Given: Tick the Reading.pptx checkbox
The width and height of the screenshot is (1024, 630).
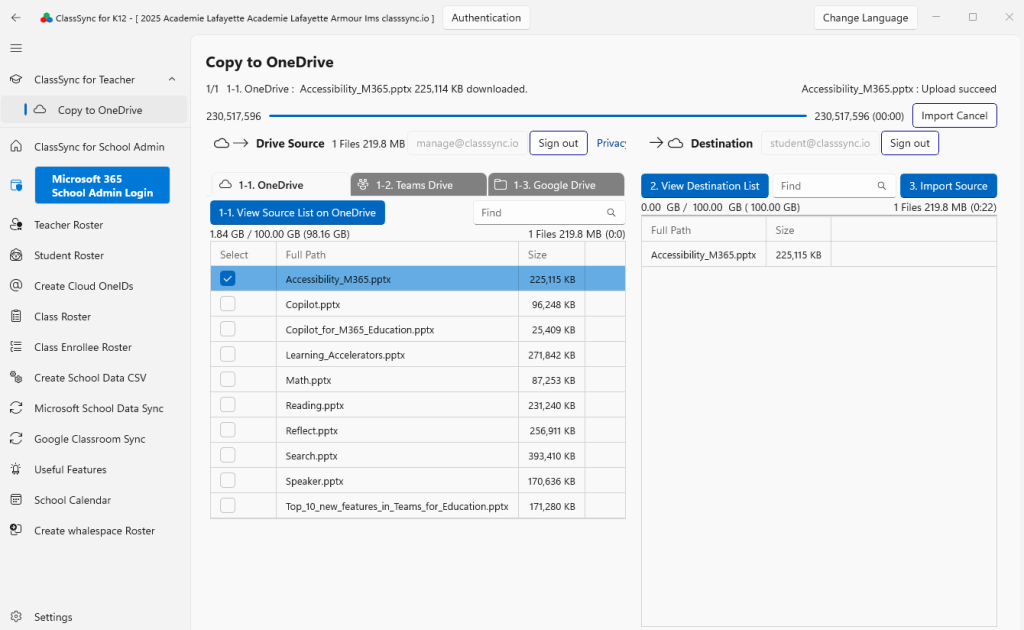Looking at the screenshot, I should click(x=227, y=405).
